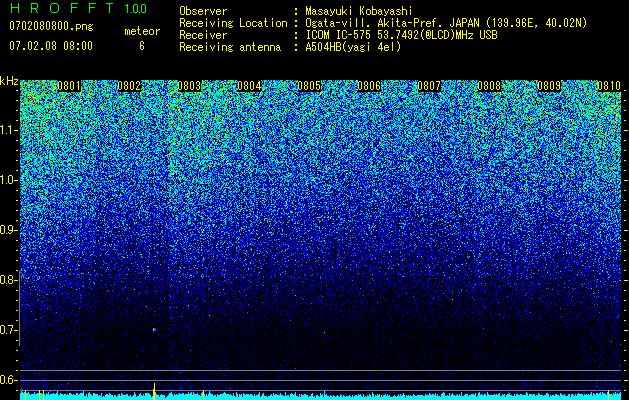
Task: Click the timestamp 07.02.08 08:00
Action: pyautogui.click(x=51, y=46)
